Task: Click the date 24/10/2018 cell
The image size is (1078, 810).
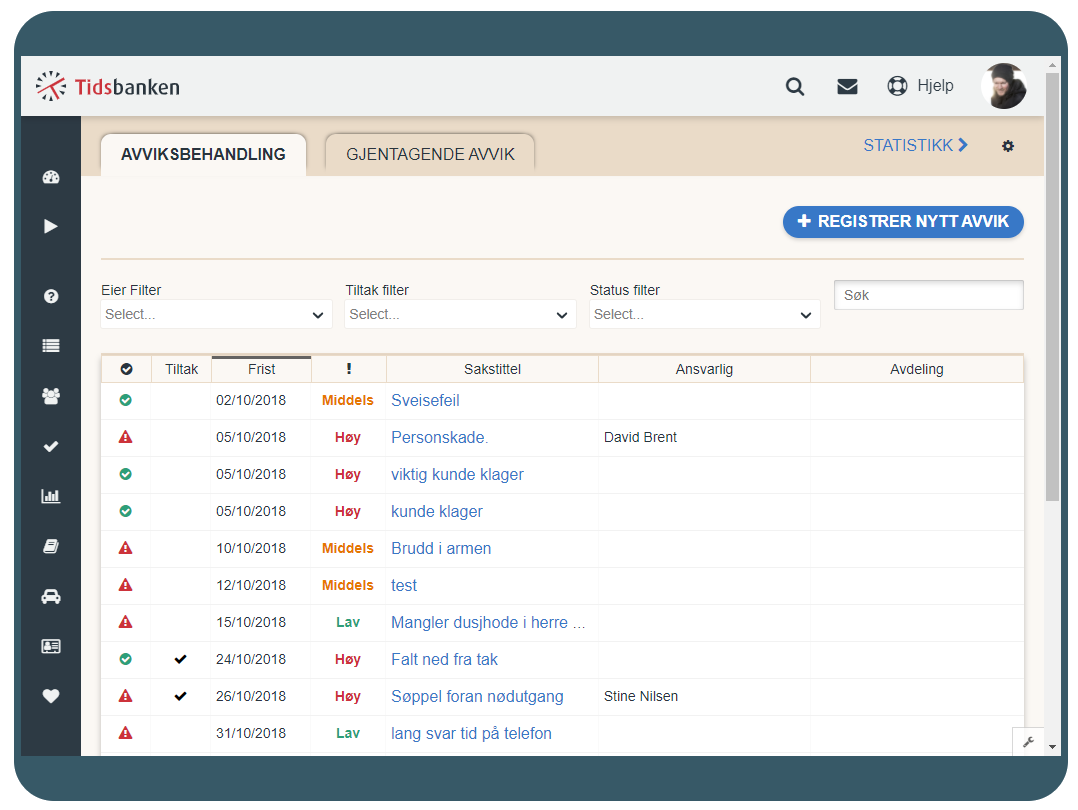Action: pos(251,659)
